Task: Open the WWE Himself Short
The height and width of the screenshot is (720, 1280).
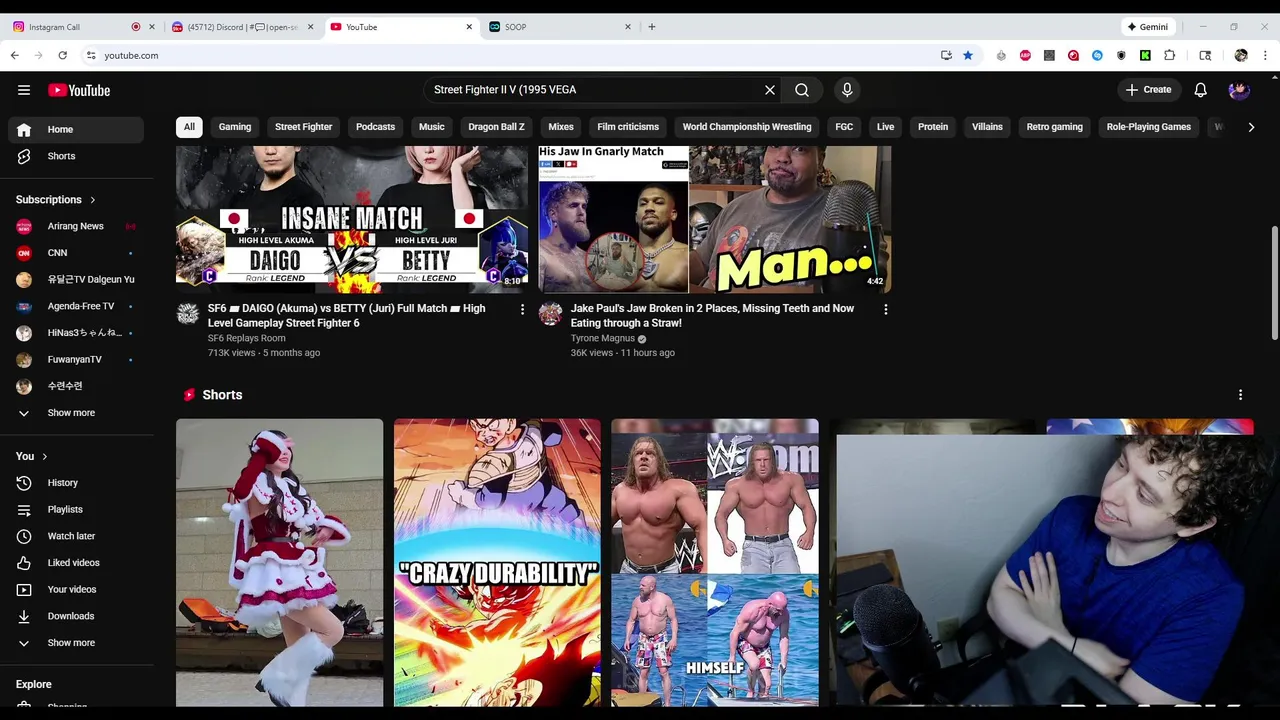Action: pos(715,562)
